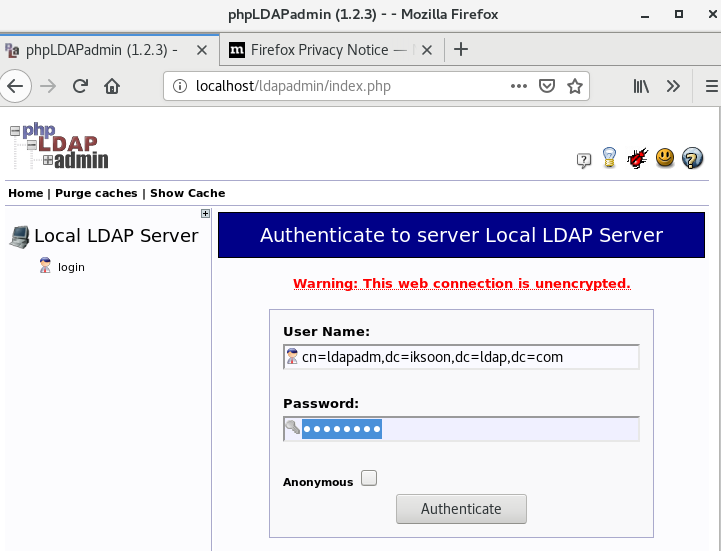
Task: Expand the tree panel plus icon
Action: click(206, 213)
